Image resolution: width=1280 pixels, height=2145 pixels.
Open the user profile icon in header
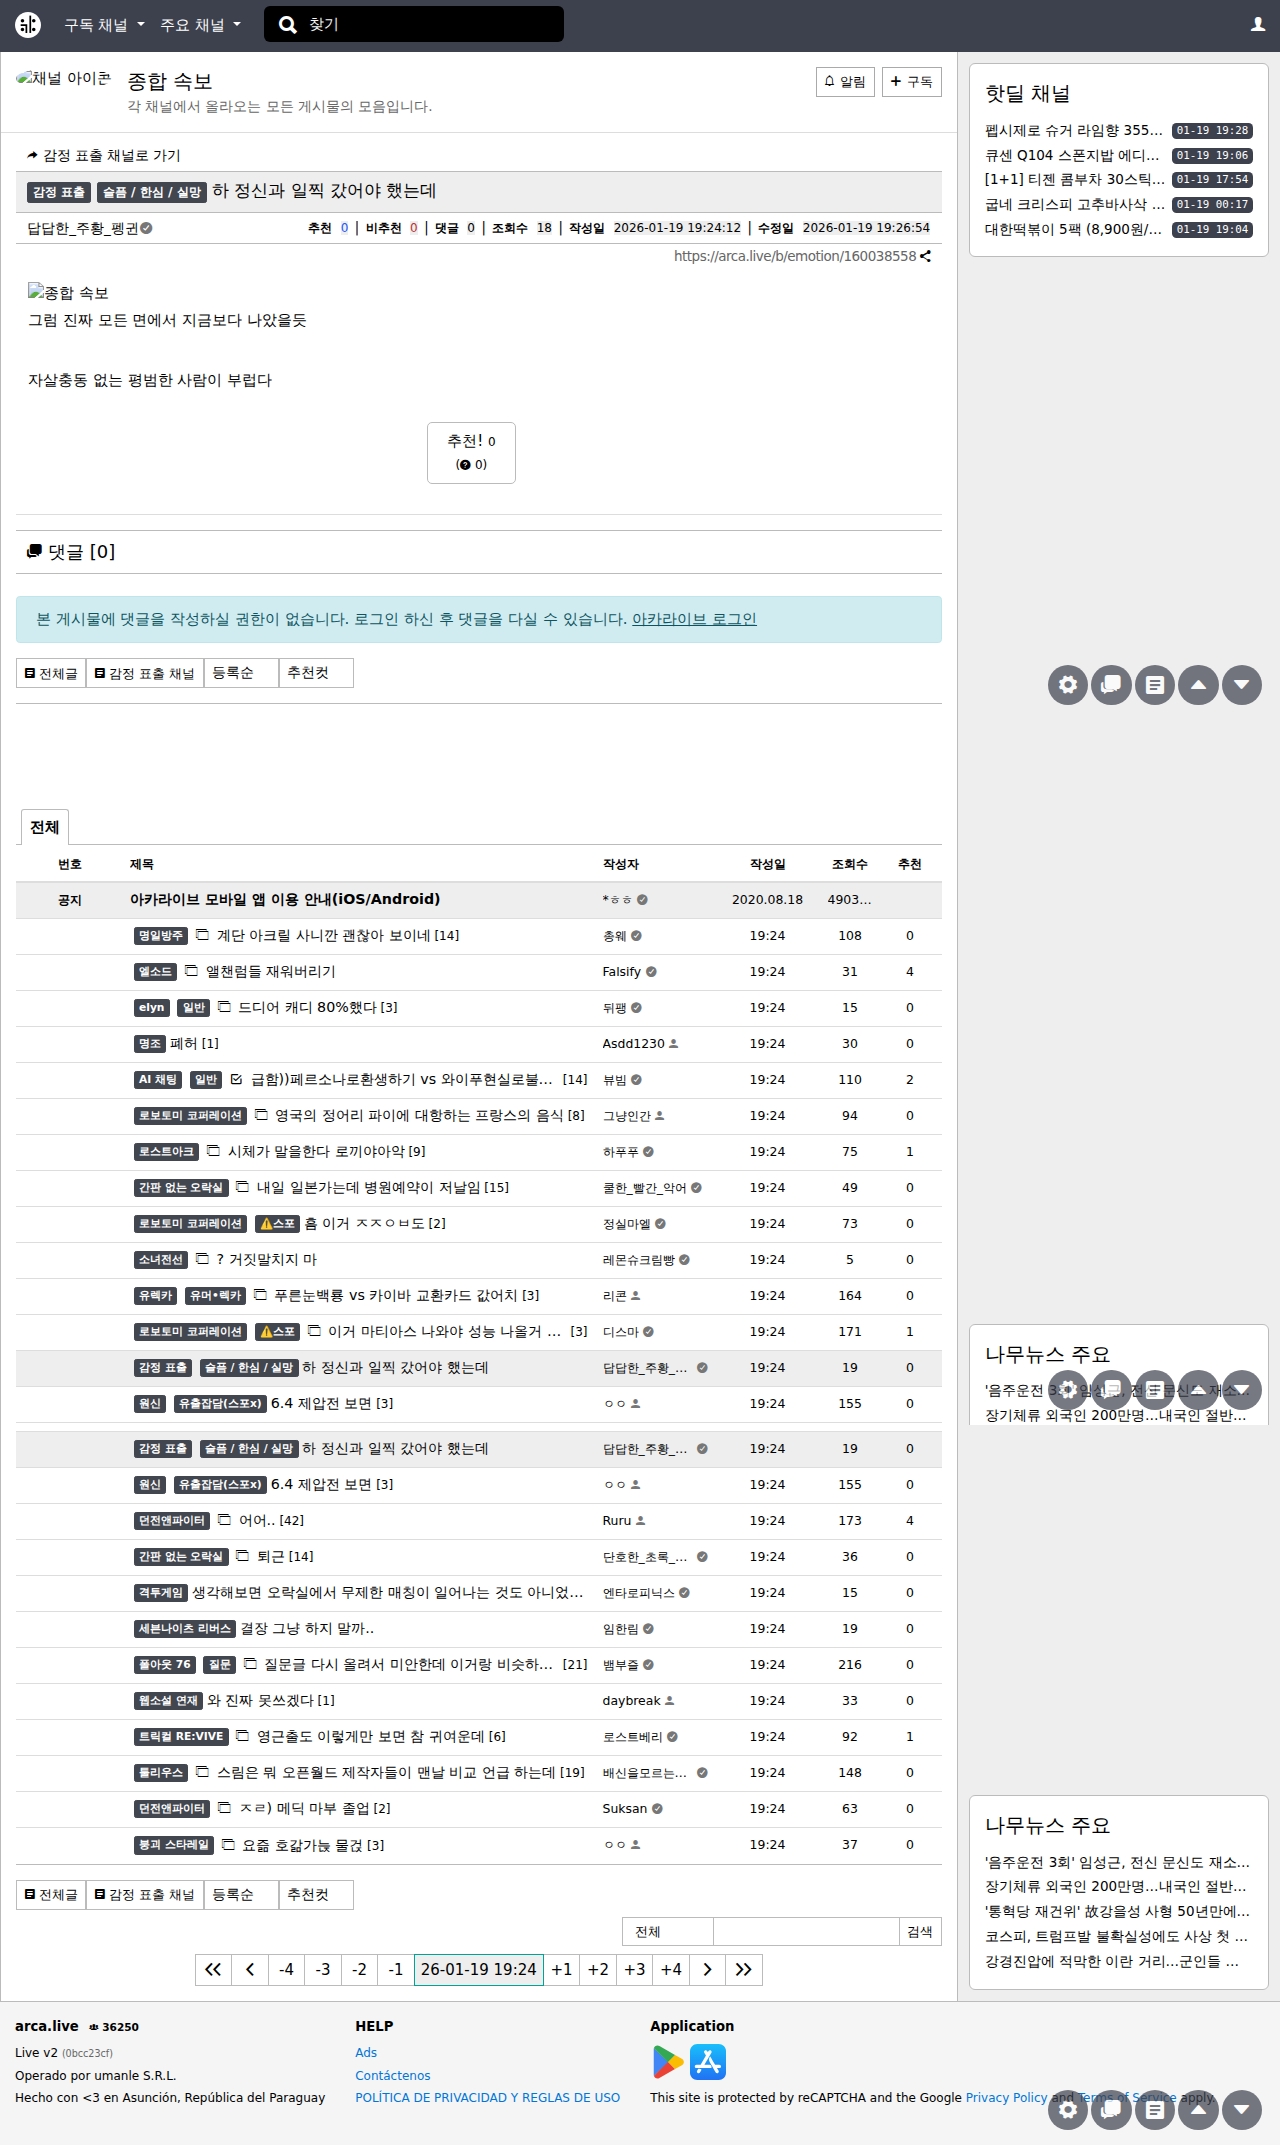click(1258, 25)
